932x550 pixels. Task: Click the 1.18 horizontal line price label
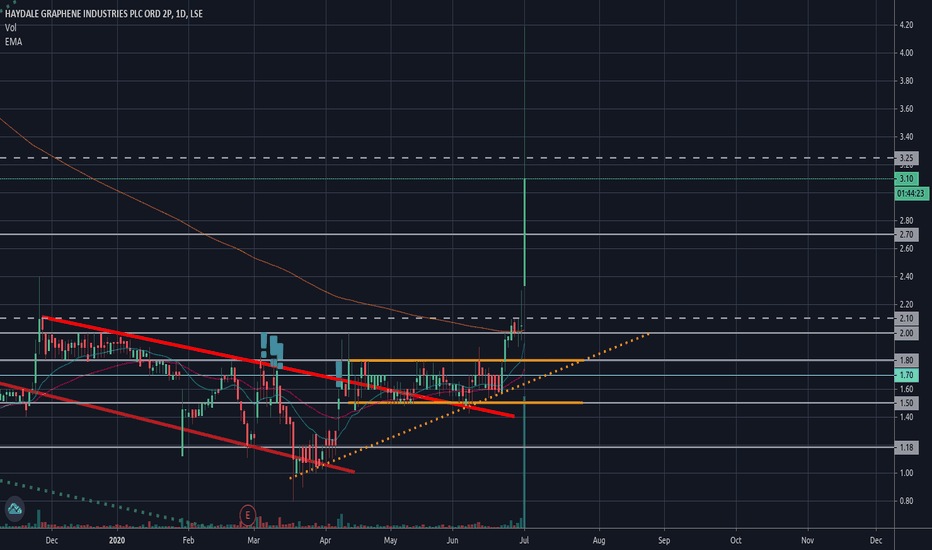[906, 447]
